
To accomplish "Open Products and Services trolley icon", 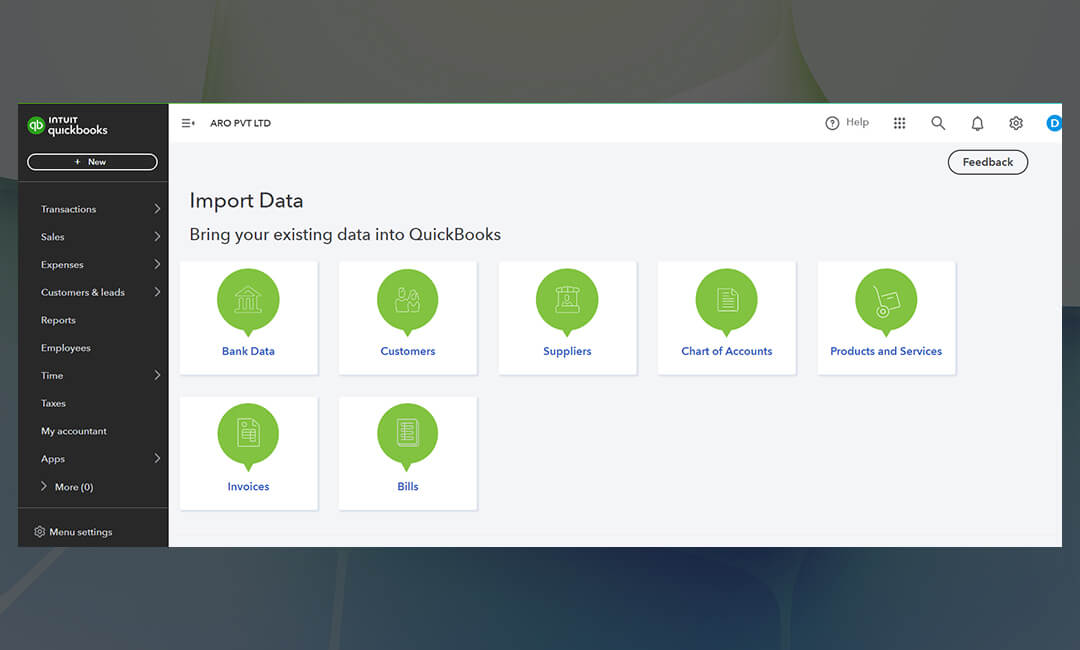I will tap(885, 300).
